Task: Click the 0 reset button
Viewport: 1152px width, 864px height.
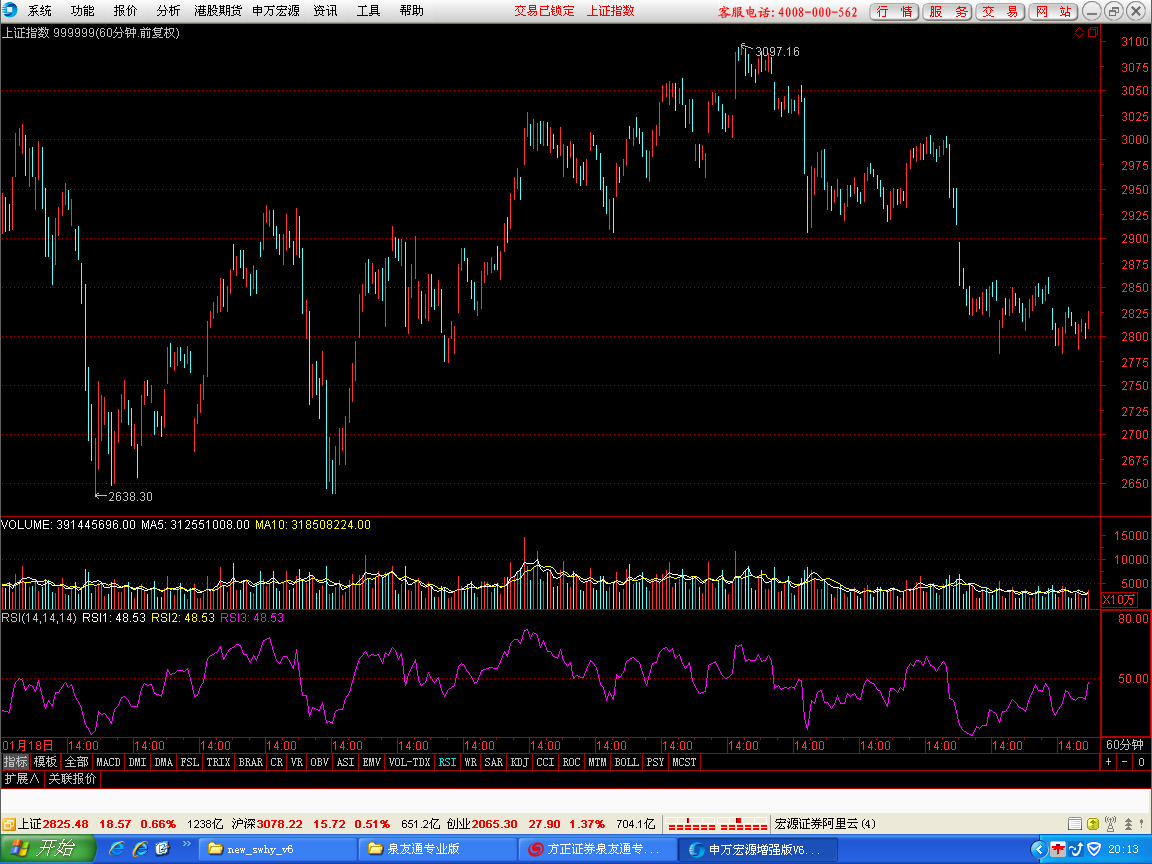Action: click(1141, 762)
